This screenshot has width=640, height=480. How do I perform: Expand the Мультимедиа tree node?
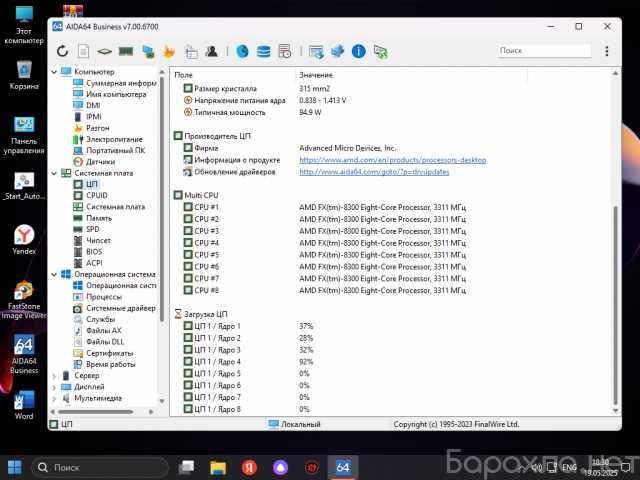pyautogui.click(x=54, y=398)
